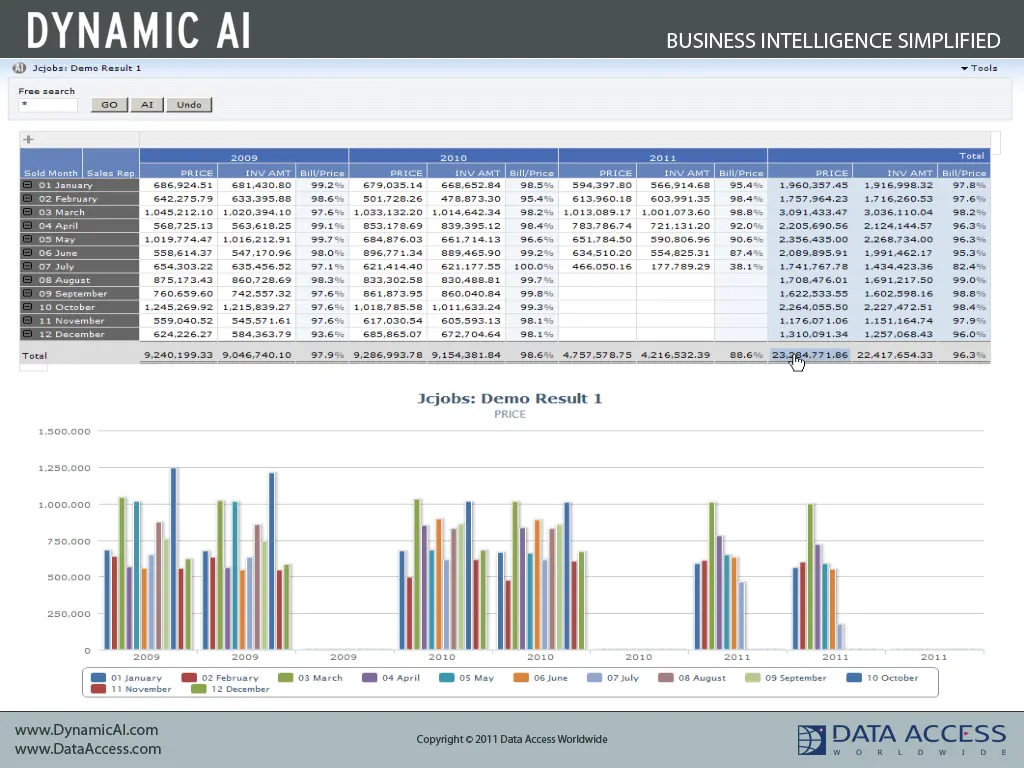Click the Data Access Worldwide logo
The width and height of the screenshot is (1024, 768).
[x=902, y=739]
